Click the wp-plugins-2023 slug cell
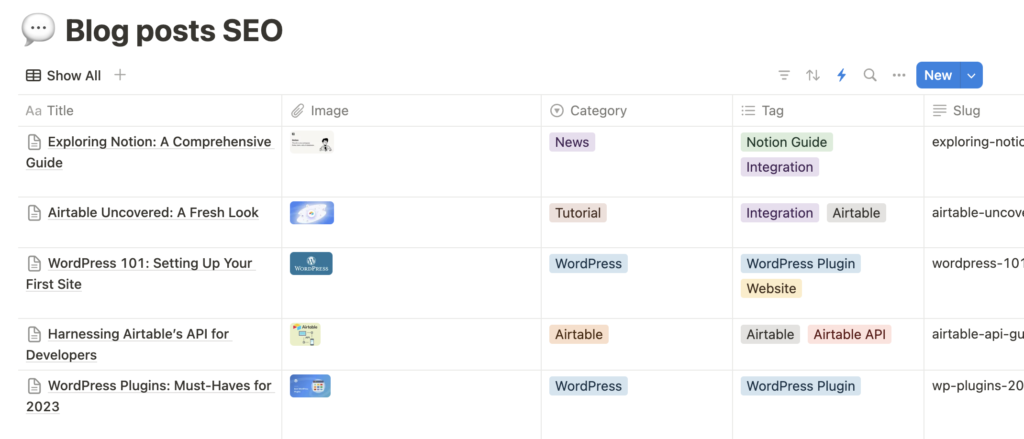The height and width of the screenshot is (439, 1024). (x=974, y=404)
